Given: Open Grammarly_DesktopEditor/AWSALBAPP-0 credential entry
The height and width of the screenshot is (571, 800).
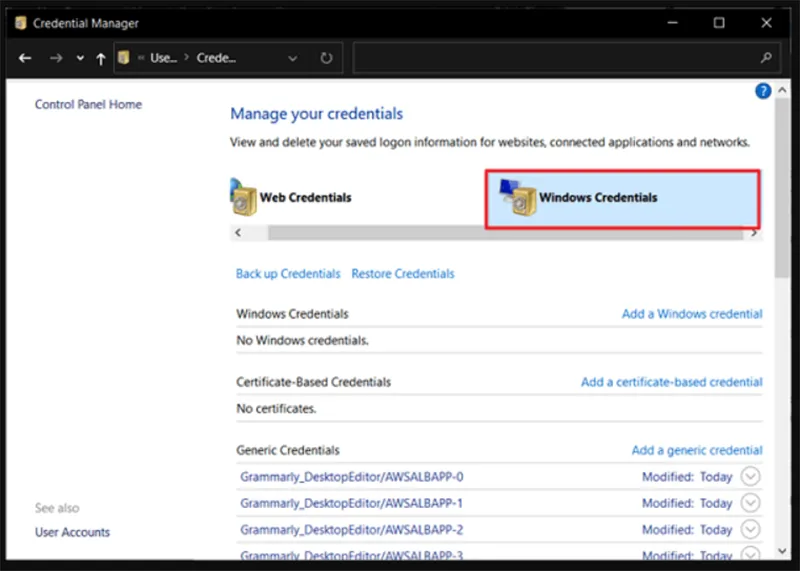Looking at the screenshot, I should (352, 477).
